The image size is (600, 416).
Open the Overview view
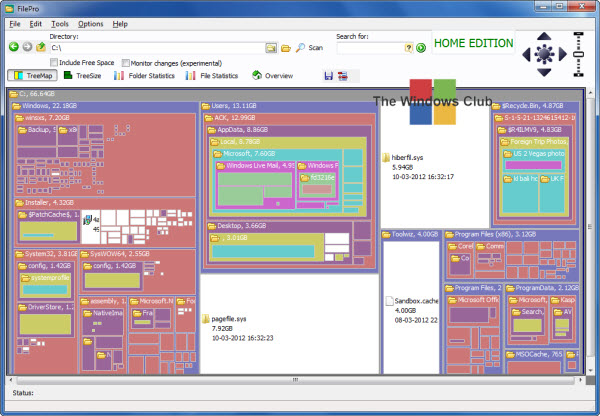click(x=272, y=76)
